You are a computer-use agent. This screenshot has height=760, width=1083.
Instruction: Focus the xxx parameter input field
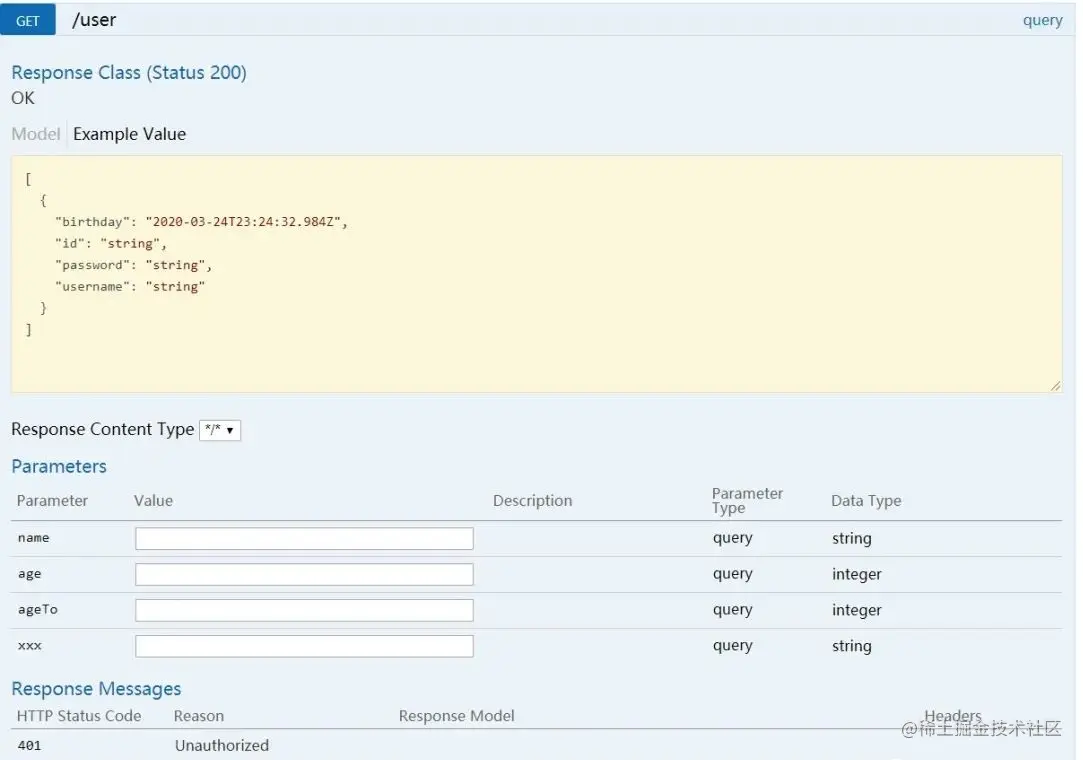click(304, 646)
